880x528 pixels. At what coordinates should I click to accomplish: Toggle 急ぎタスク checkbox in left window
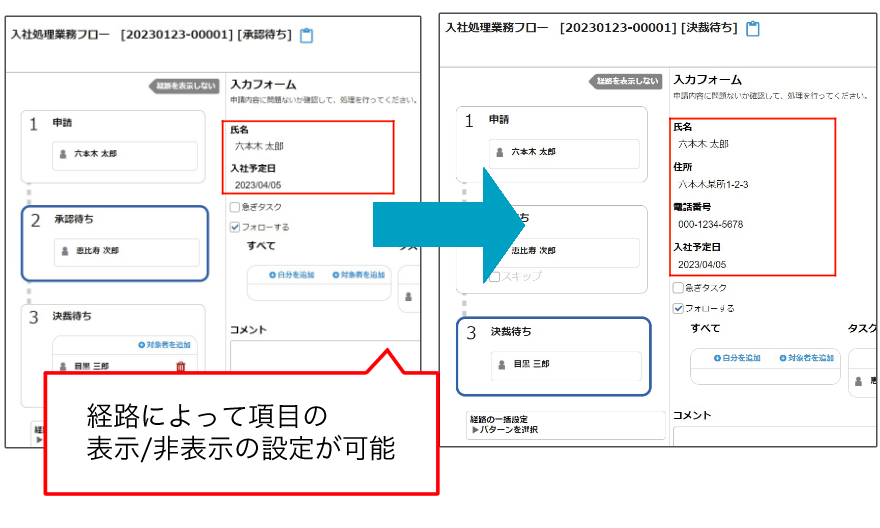235,207
